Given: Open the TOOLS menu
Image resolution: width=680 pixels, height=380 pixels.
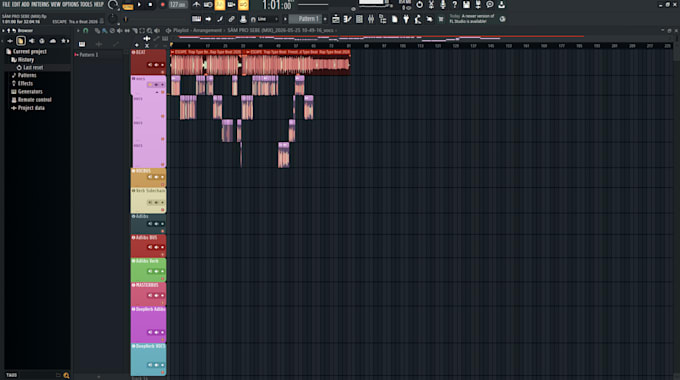Looking at the screenshot, I should (86, 4).
